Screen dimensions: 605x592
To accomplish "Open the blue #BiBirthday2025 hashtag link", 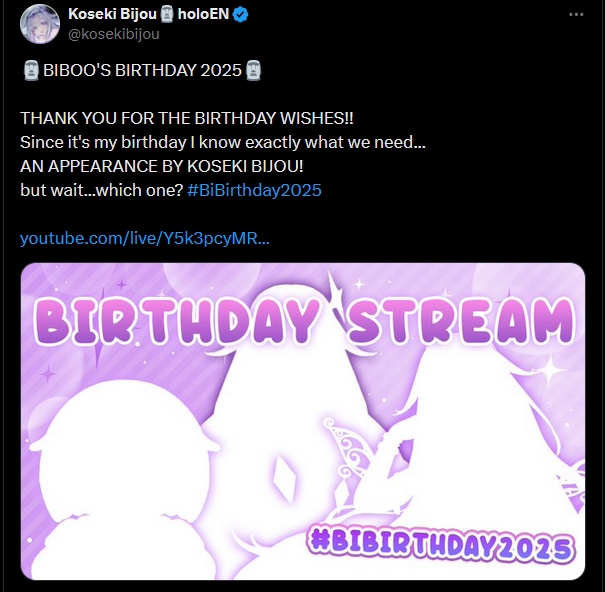I will (x=254, y=190).
